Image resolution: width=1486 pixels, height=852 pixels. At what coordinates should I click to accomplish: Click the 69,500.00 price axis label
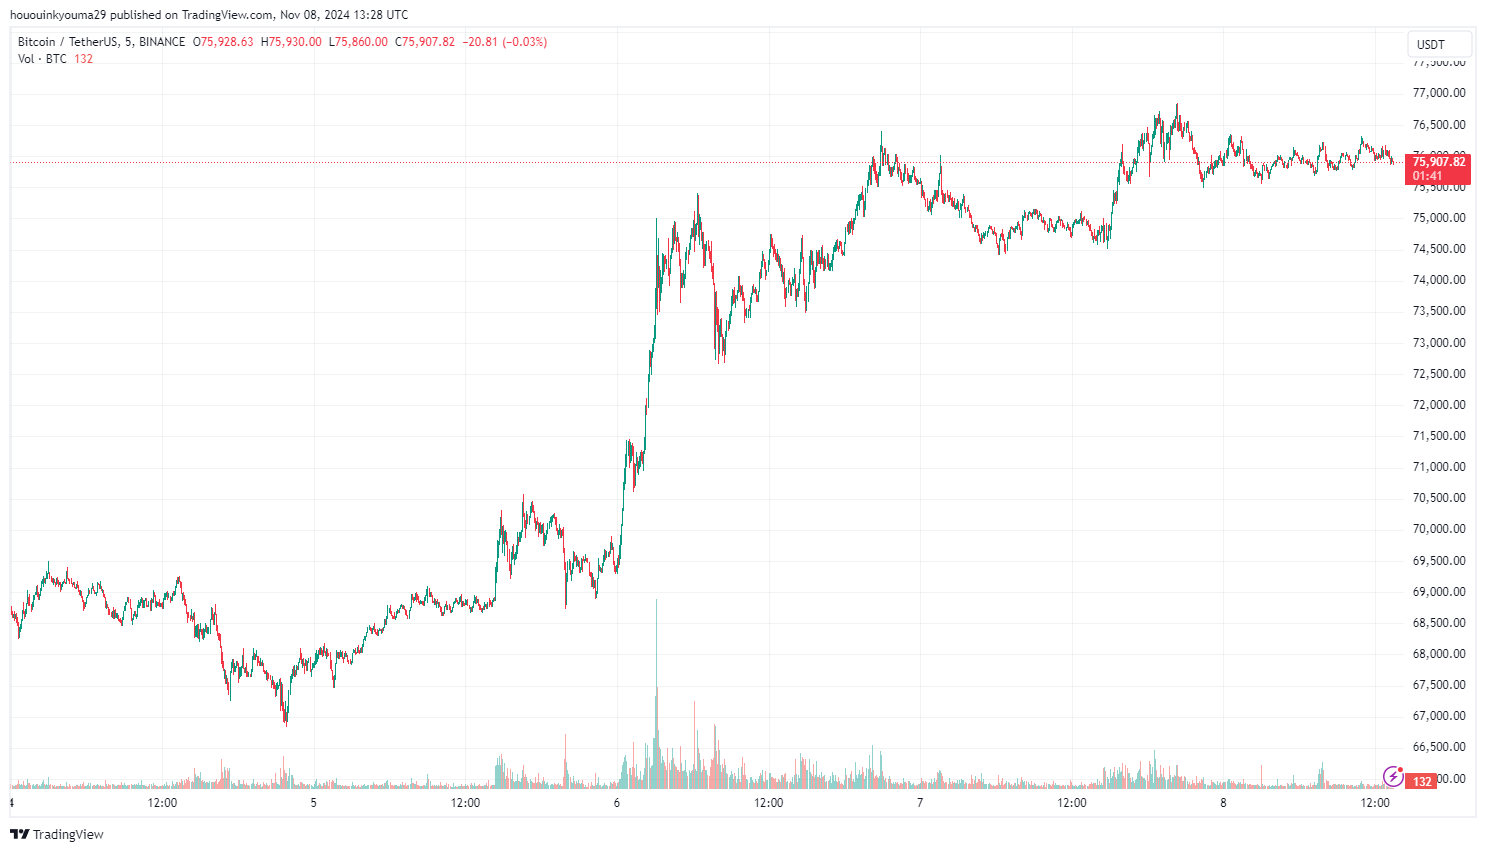tap(1439, 561)
